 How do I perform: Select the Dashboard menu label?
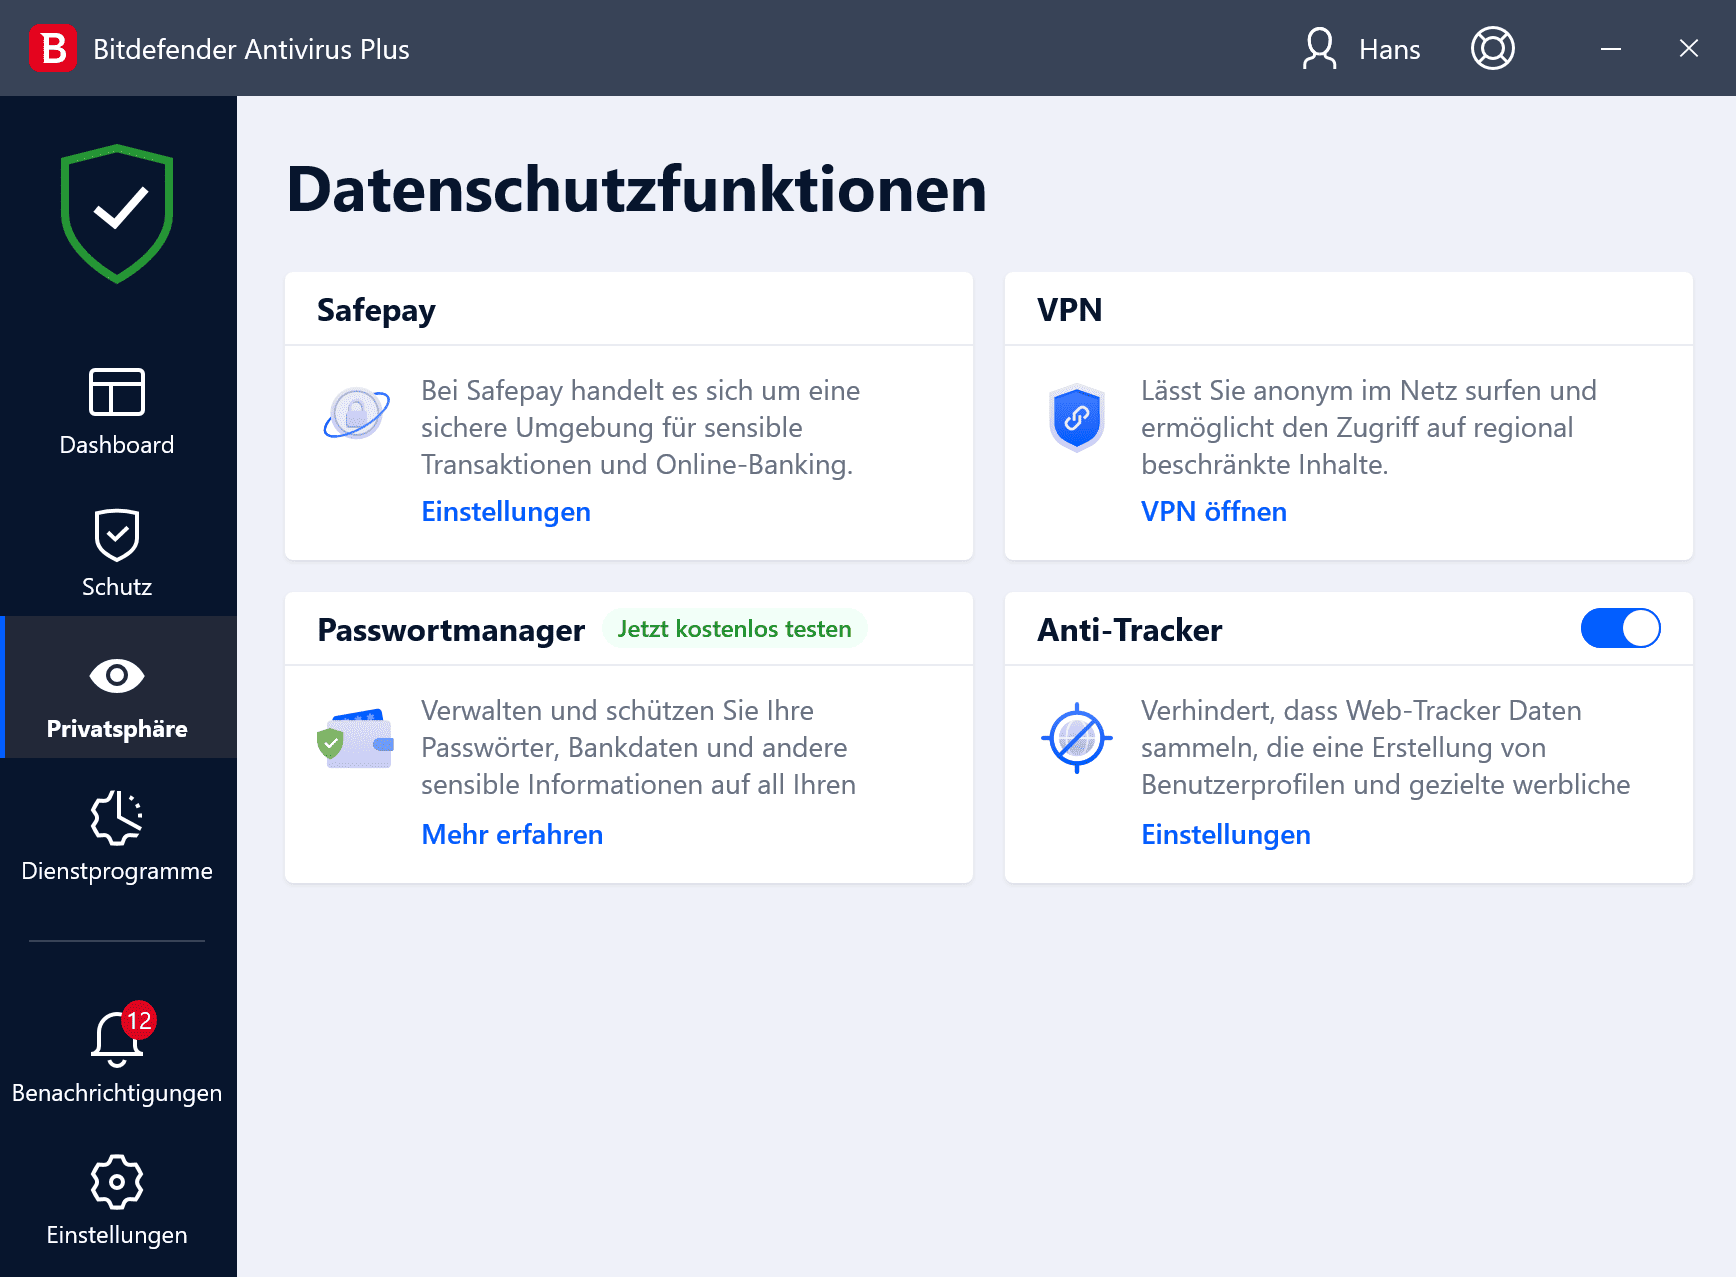pyautogui.click(x=117, y=445)
